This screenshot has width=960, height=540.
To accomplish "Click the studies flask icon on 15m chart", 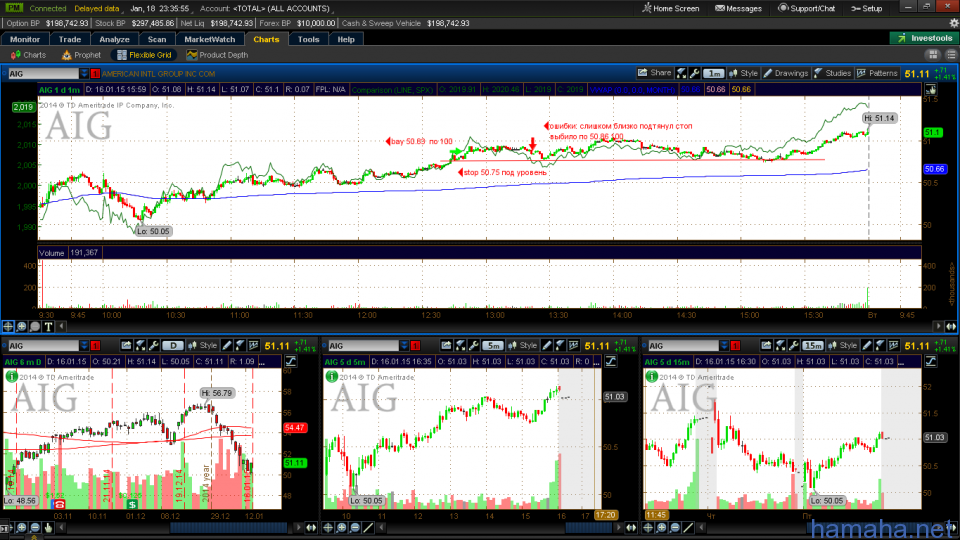I will (x=880, y=346).
